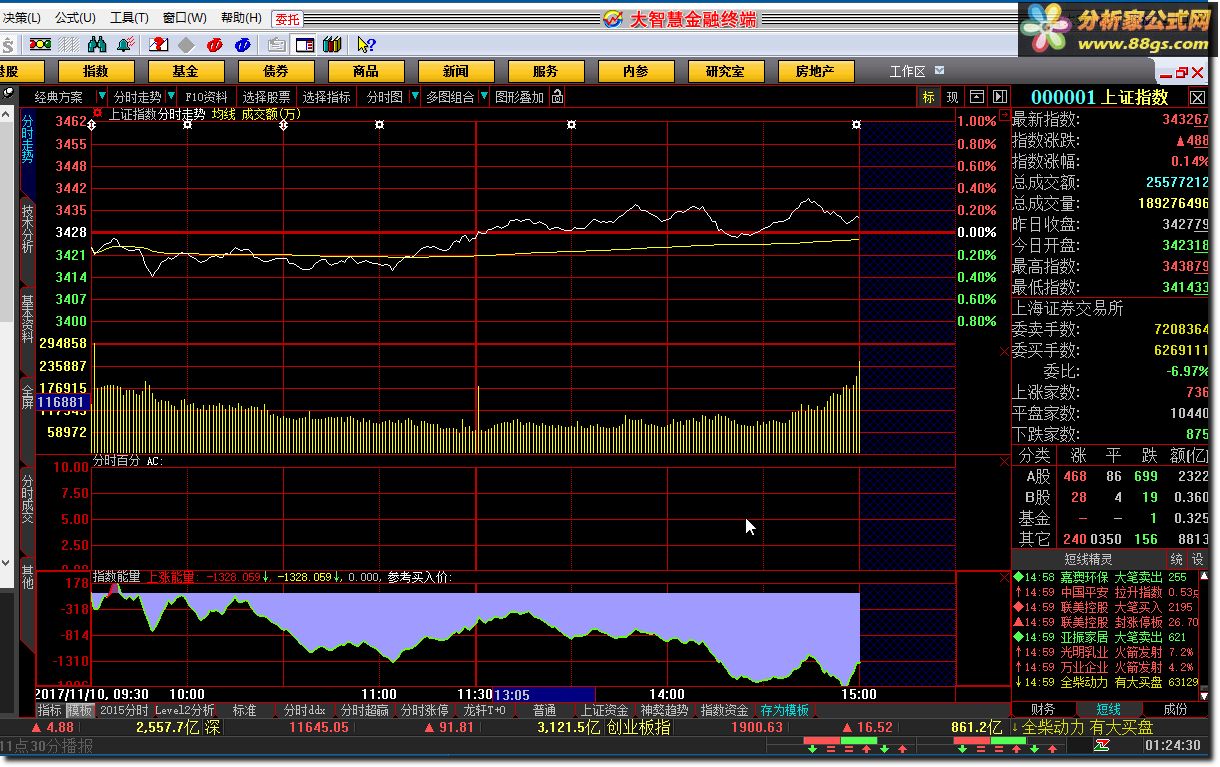Click the gray diamond toolbar icon
The width and height of the screenshot is (1220, 767).
[186, 44]
